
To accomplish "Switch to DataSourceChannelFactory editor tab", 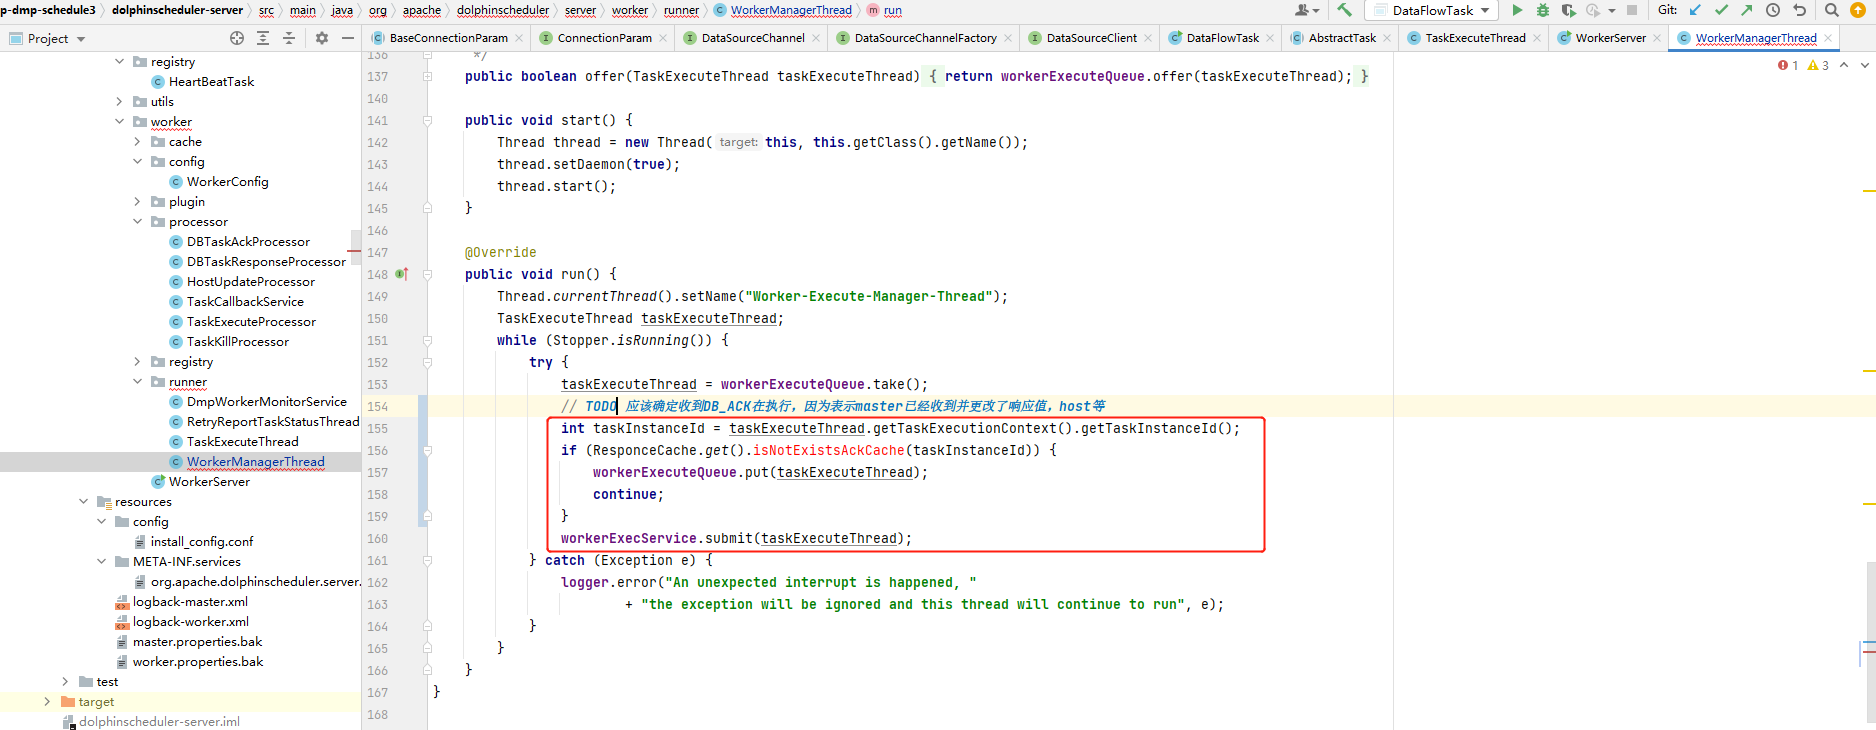I will [924, 38].
